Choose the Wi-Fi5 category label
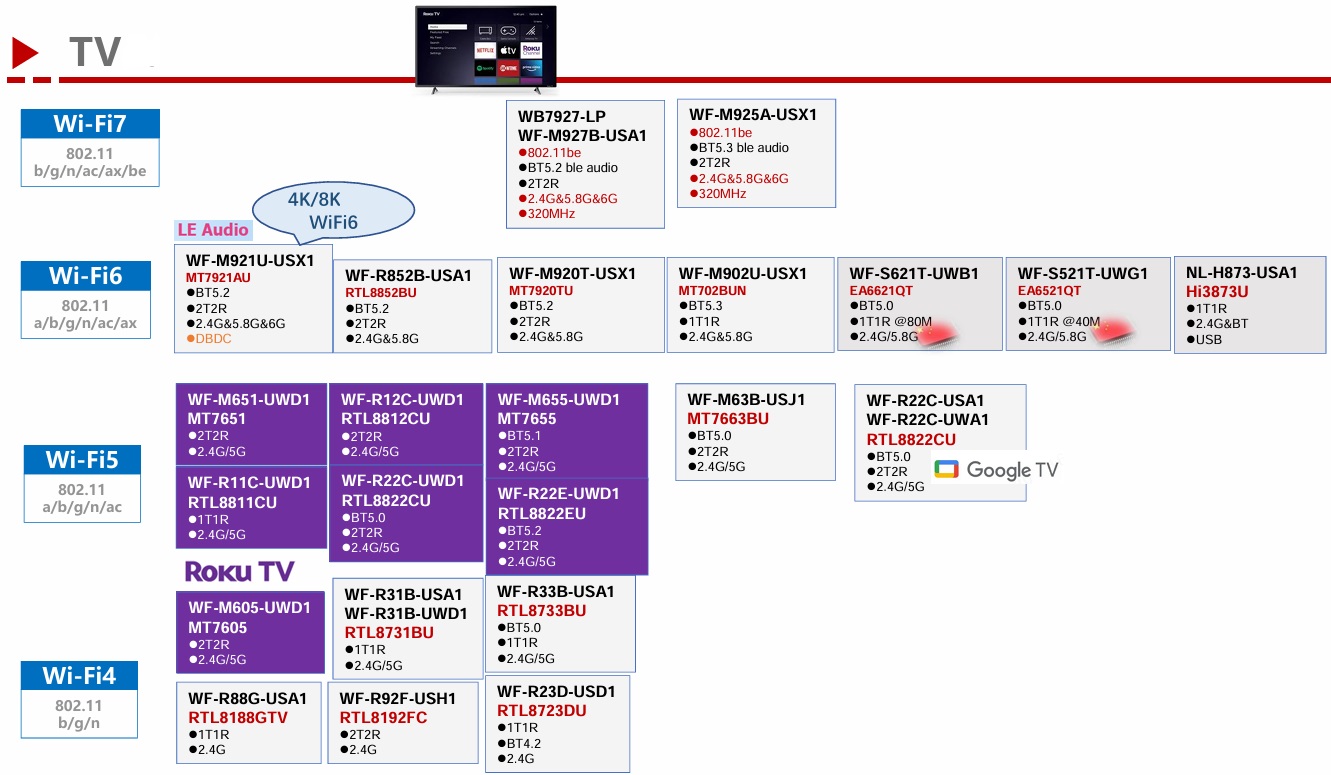The height and width of the screenshot is (775, 1331). point(82,459)
